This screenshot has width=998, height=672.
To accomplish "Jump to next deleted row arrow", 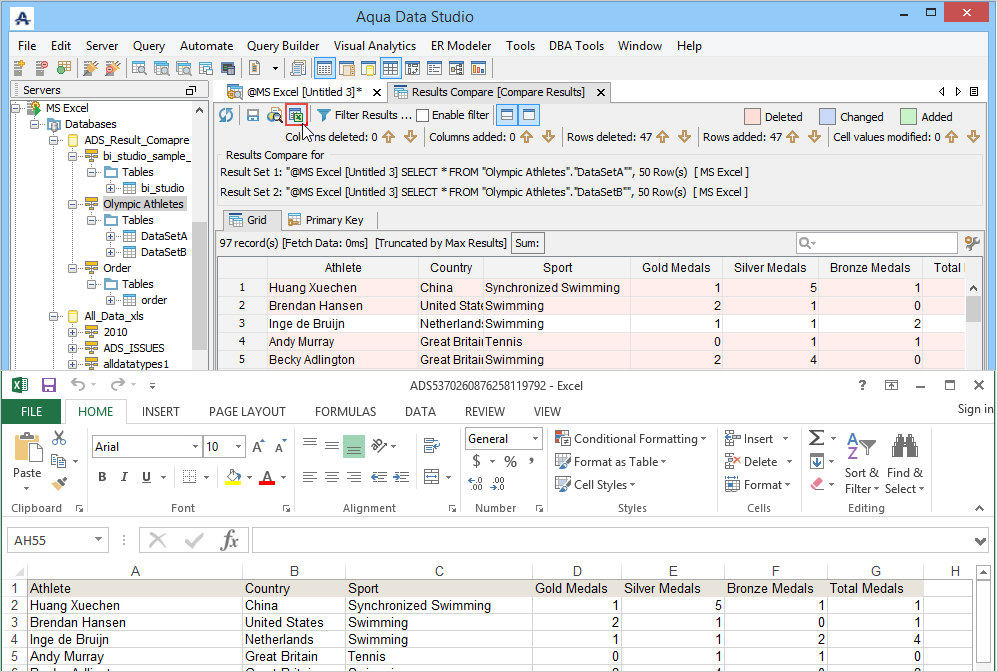I will point(685,137).
